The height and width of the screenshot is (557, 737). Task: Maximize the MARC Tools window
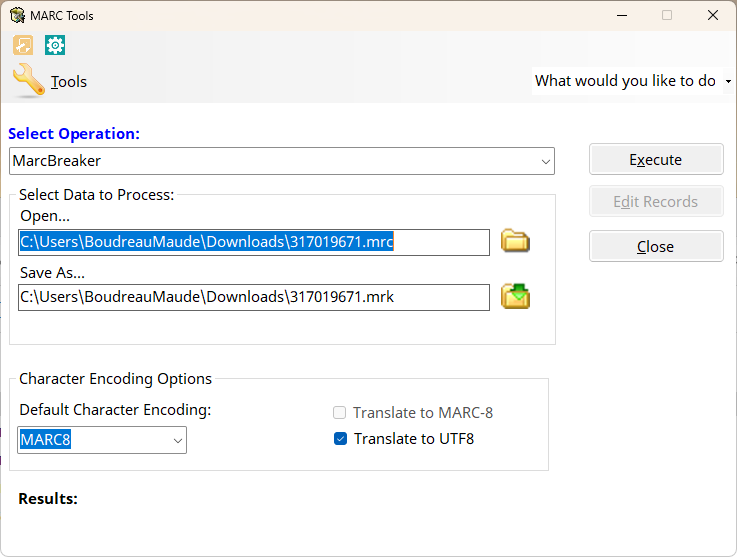click(x=667, y=15)
